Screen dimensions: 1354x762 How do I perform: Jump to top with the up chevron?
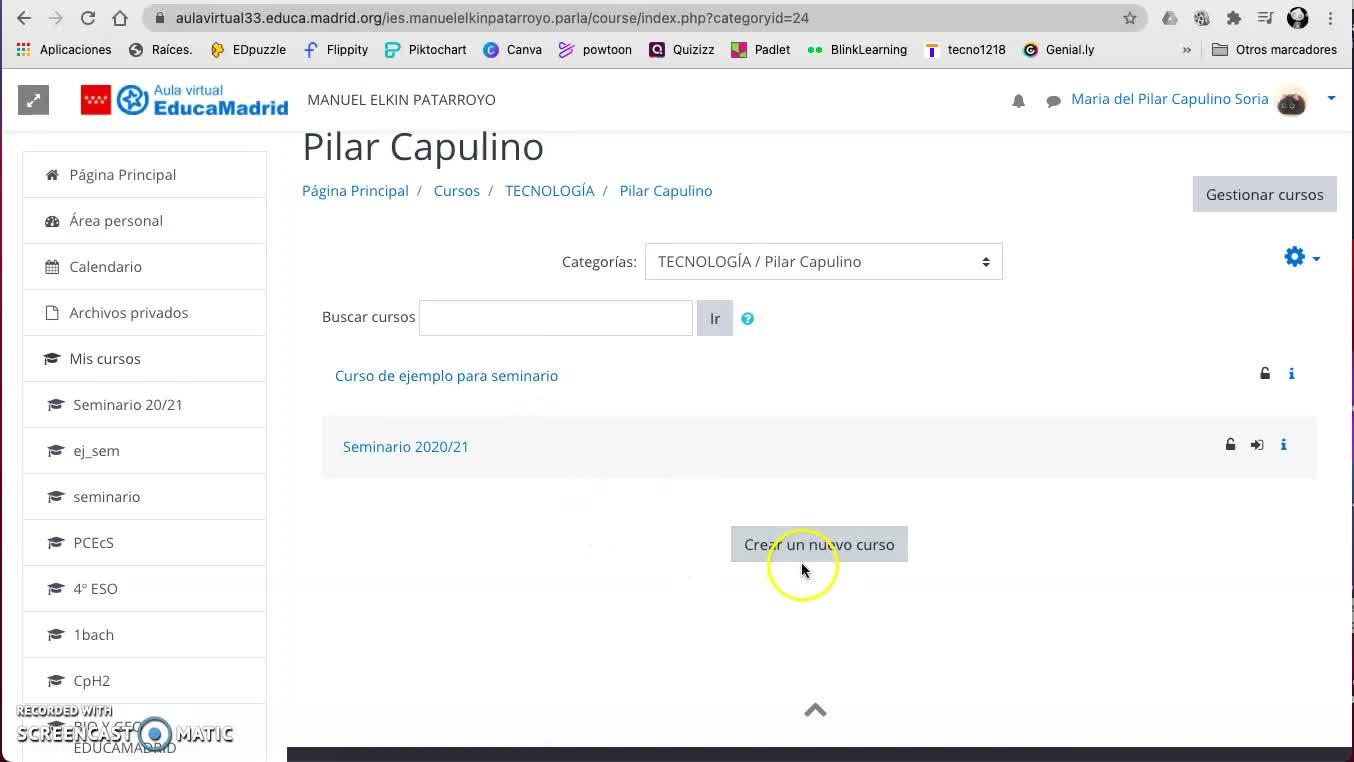point(815,710)
